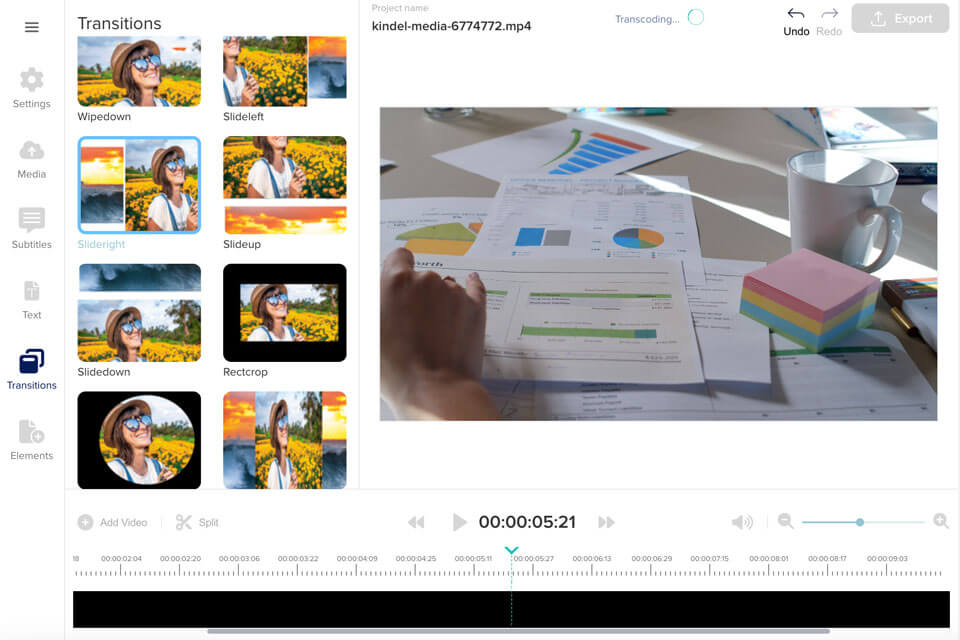Click timeline ruler mark 00:00:07:15
This screenshot has height=640, width=960.
(x=710, y=559)
